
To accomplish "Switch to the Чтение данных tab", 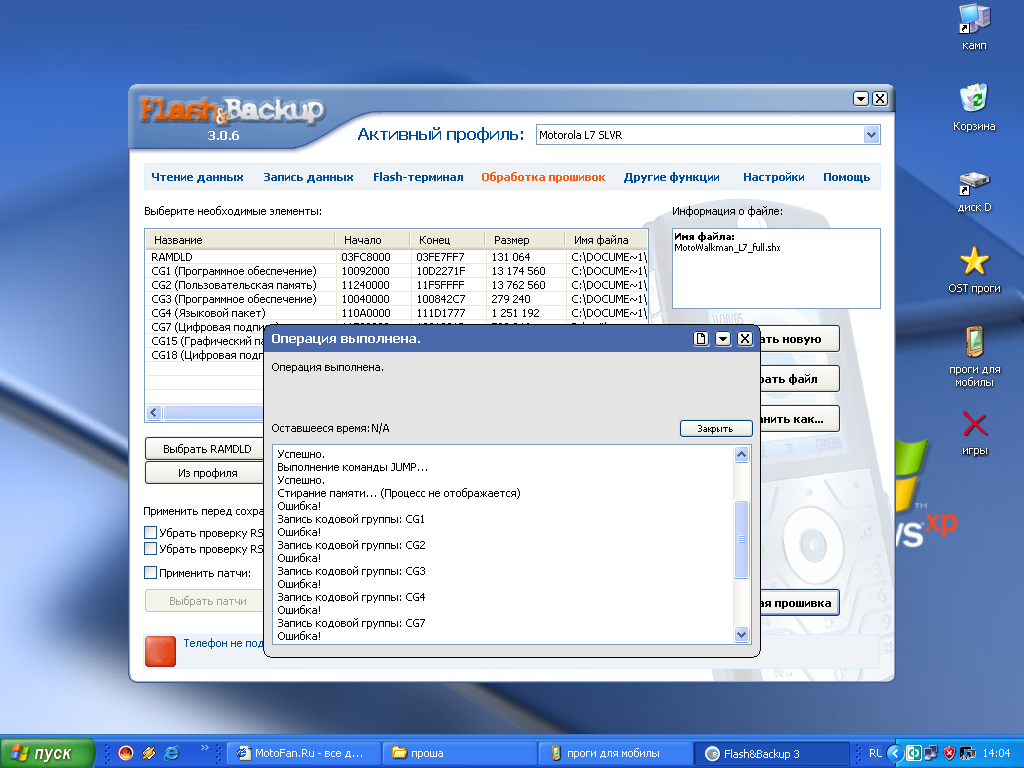I will coord(197,177).
